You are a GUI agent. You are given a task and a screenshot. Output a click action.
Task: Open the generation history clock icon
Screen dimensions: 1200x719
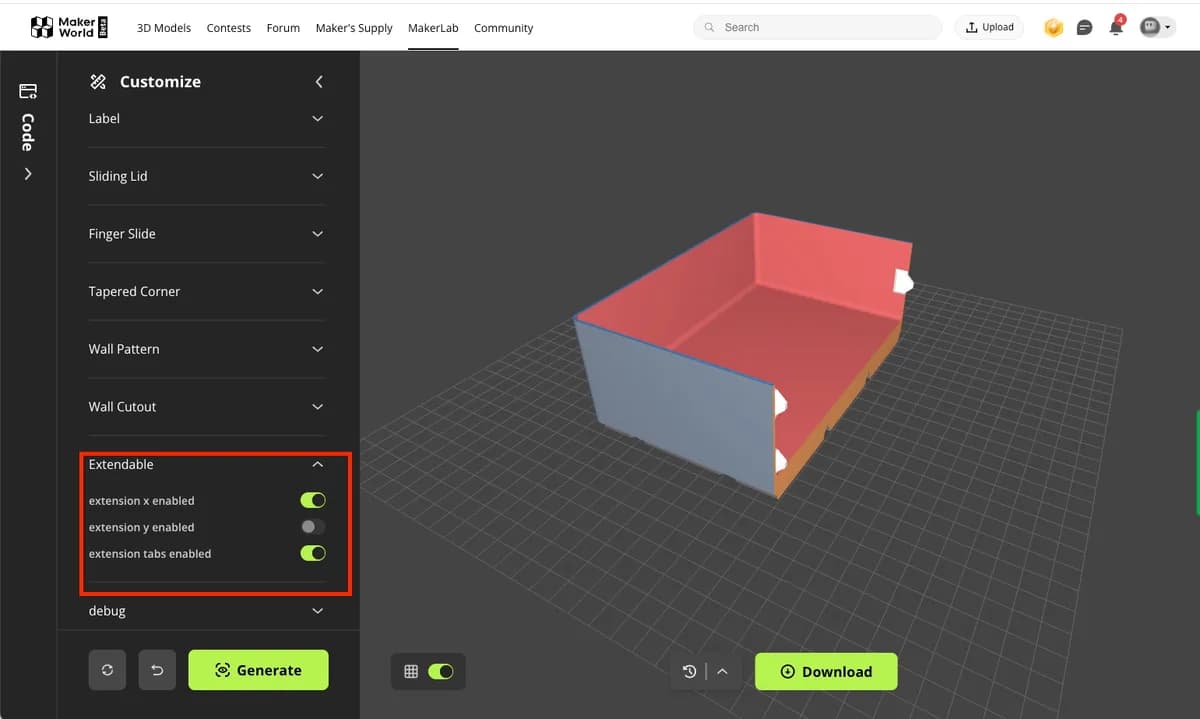689,671
